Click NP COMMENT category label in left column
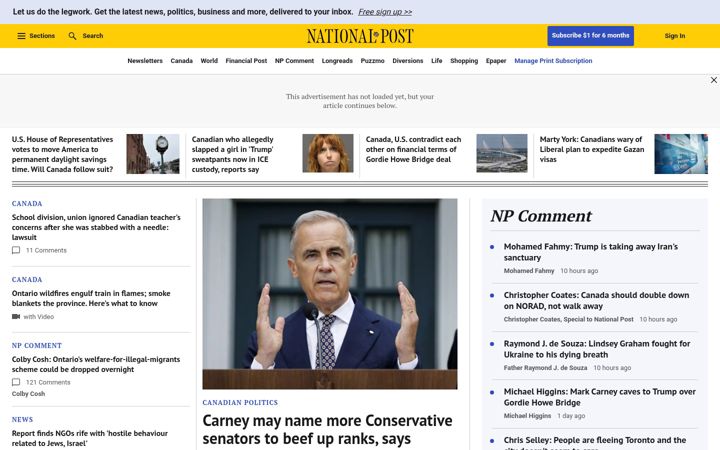Viewport: 720px width, 450px height. coord(37,345)
